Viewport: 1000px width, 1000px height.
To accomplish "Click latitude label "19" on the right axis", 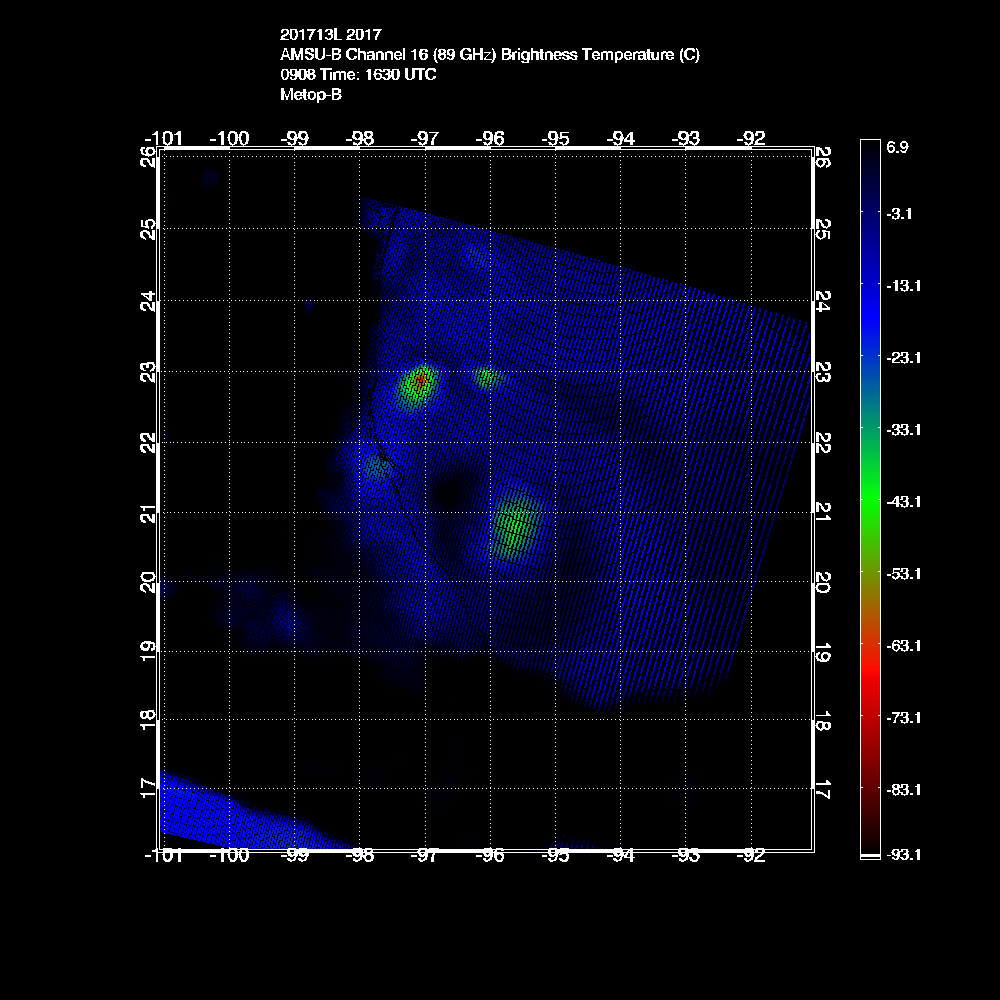I will click(823, 651).
